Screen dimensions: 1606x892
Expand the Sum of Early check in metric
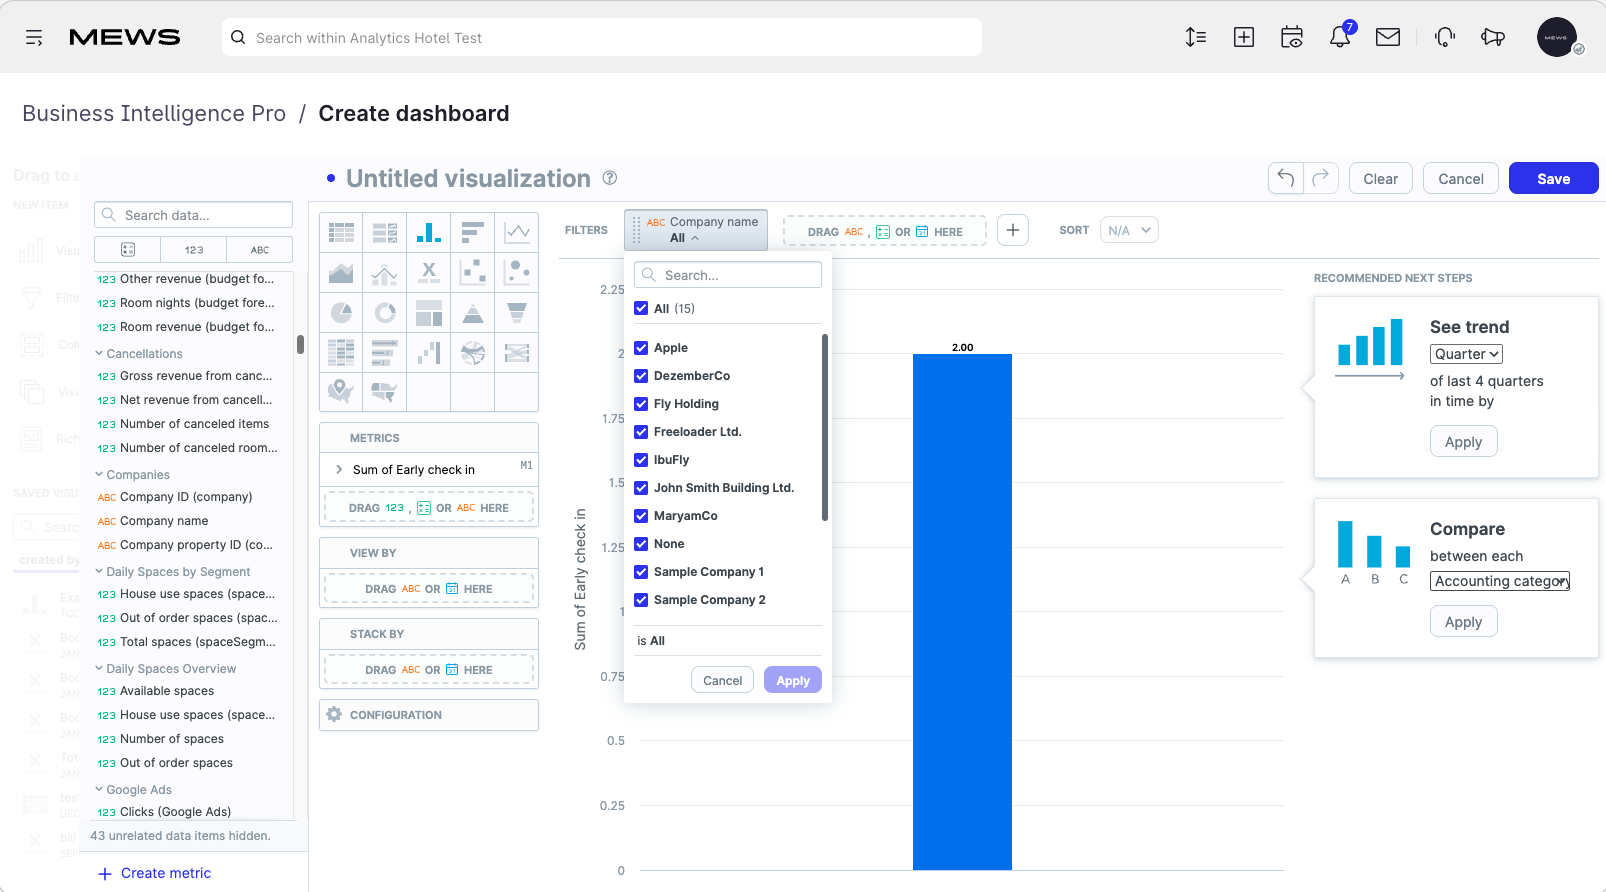click(340, 469)
